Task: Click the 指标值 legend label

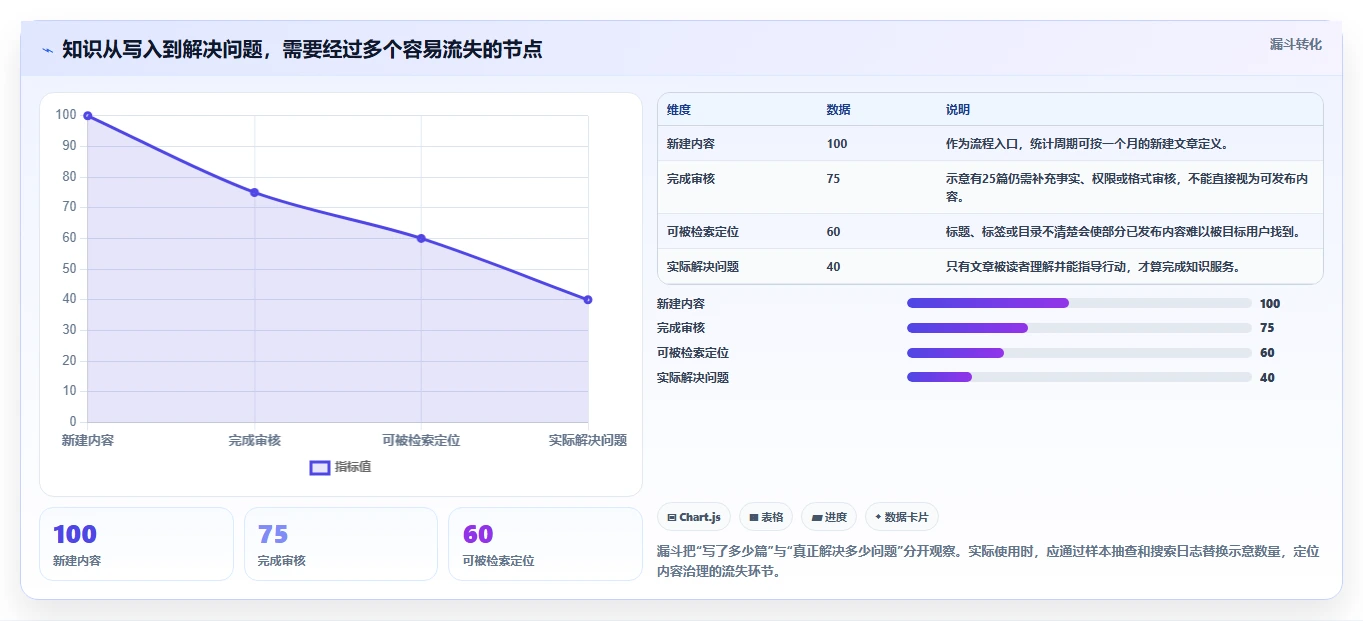Action: click(x=353, y=467)
